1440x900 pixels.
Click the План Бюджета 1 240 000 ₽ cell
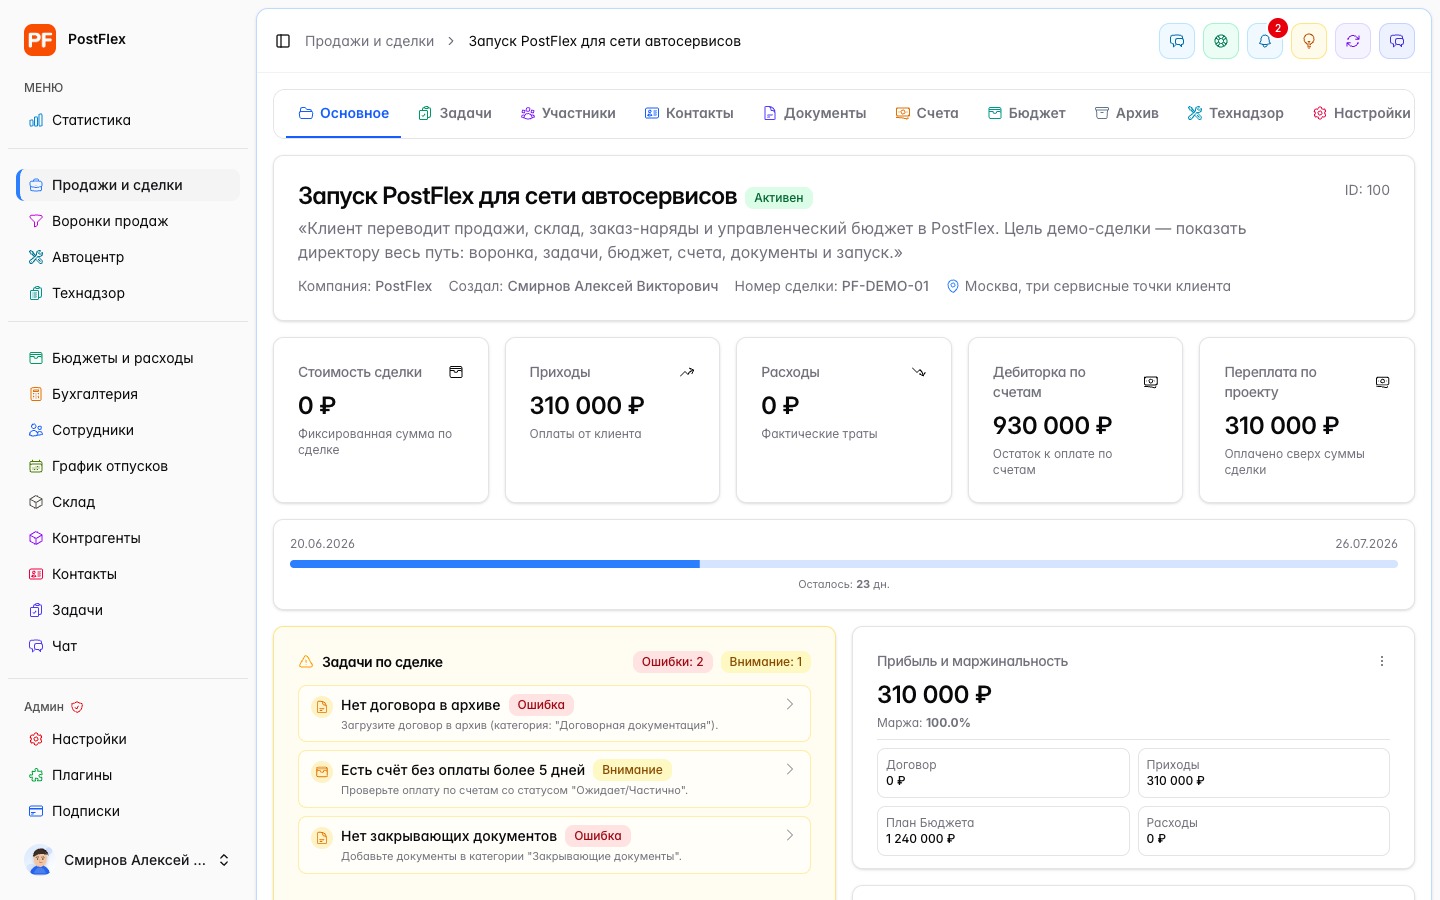[x=1003, y=831]
